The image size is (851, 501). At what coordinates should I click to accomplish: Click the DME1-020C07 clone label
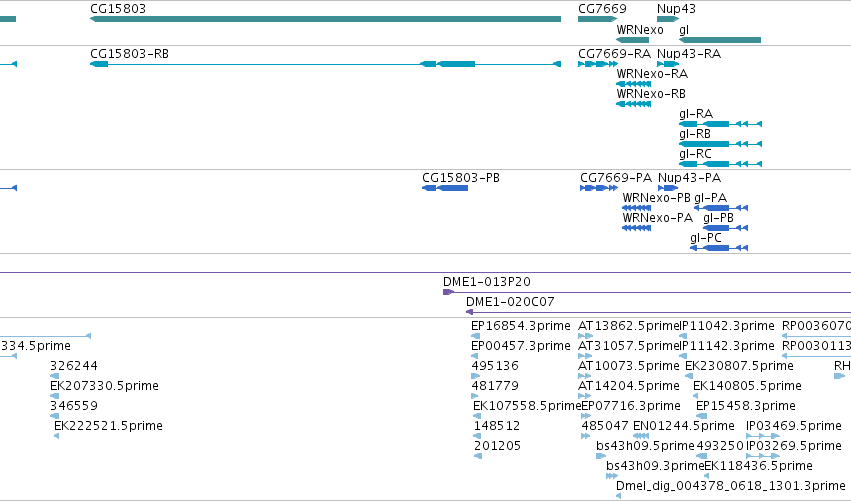pos(510,302)
